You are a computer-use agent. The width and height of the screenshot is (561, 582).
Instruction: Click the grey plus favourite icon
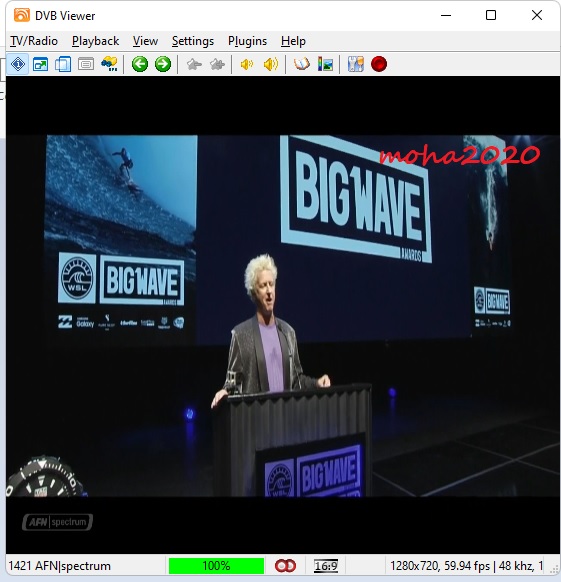(217, 64)
